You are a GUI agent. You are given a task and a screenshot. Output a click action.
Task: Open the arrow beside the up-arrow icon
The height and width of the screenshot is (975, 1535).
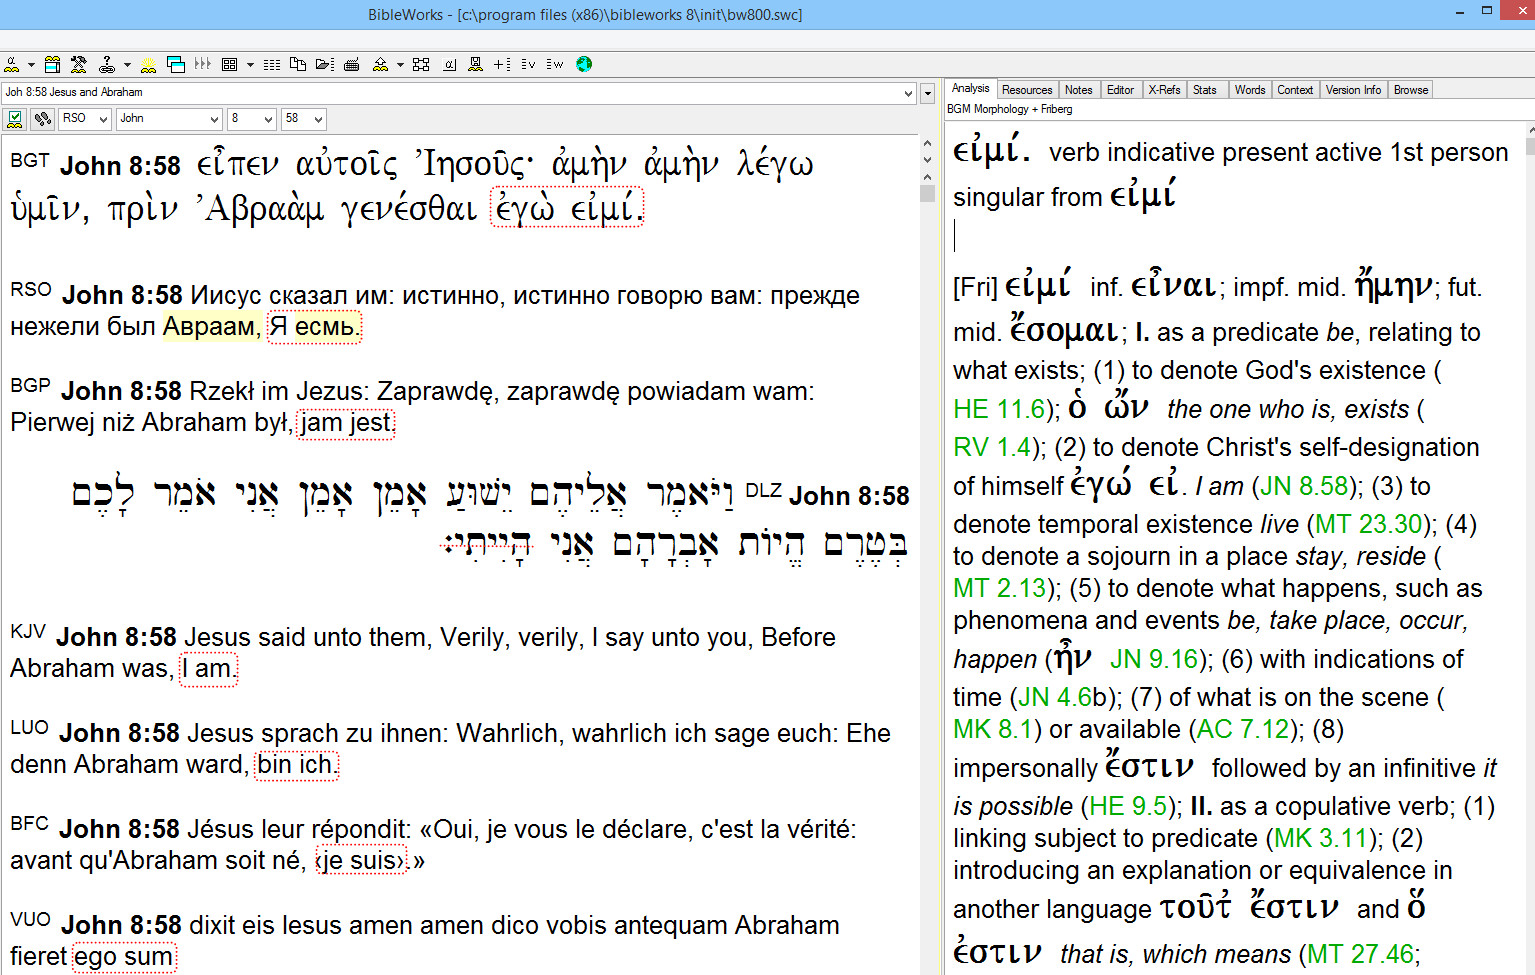pyautogui.click(x=400, y=65)
